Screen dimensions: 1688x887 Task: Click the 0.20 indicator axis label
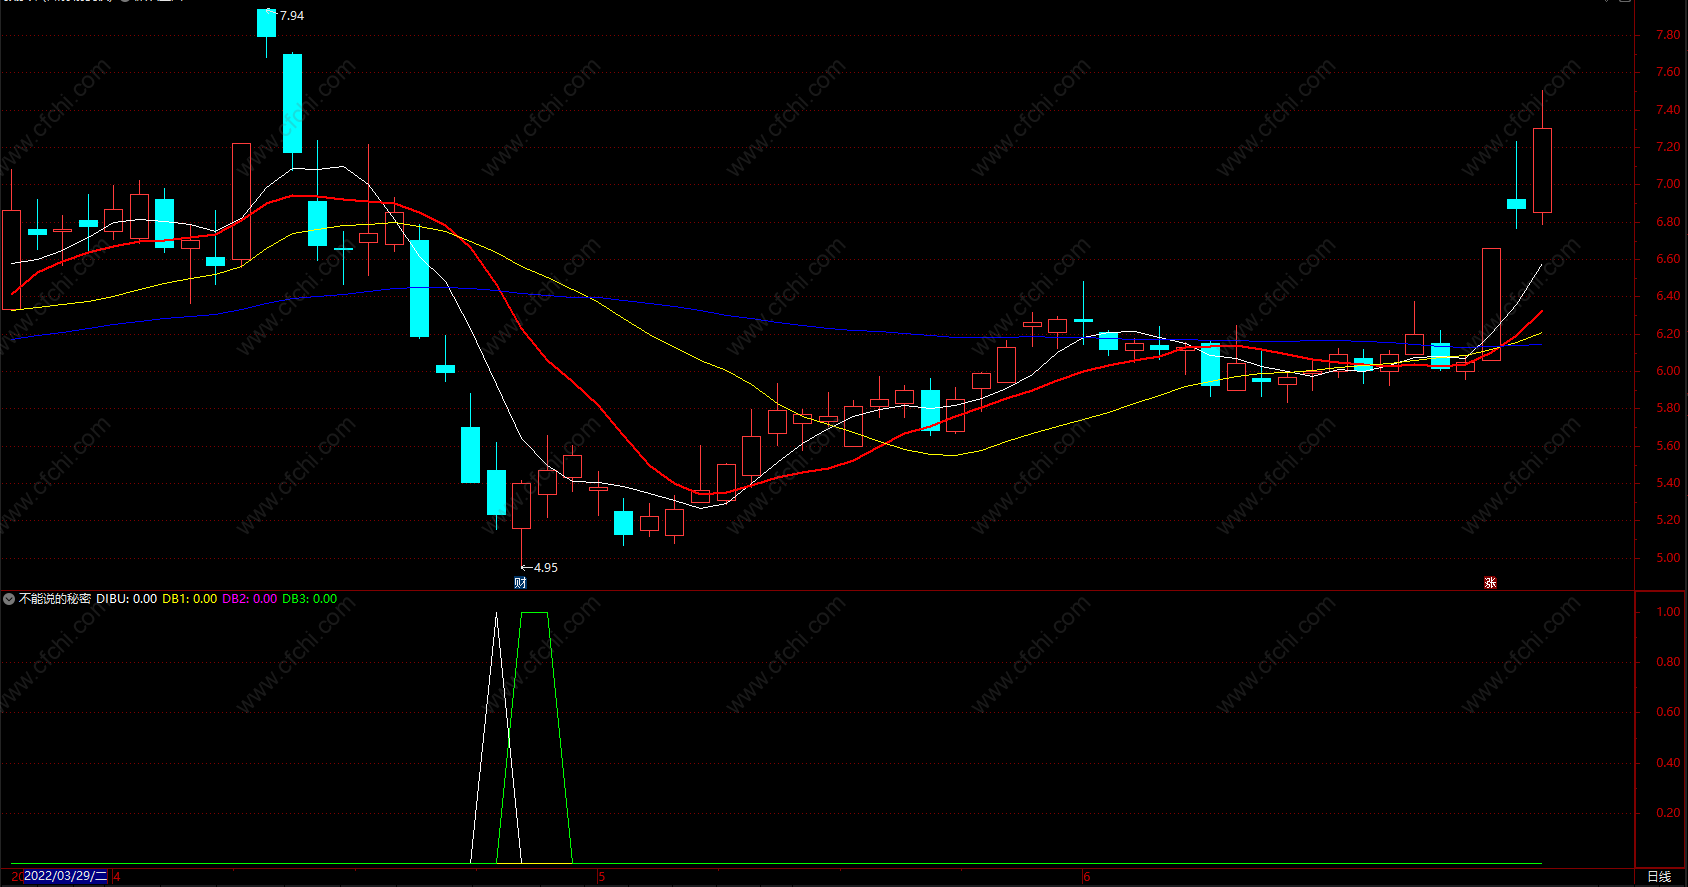pos(1668,813)
